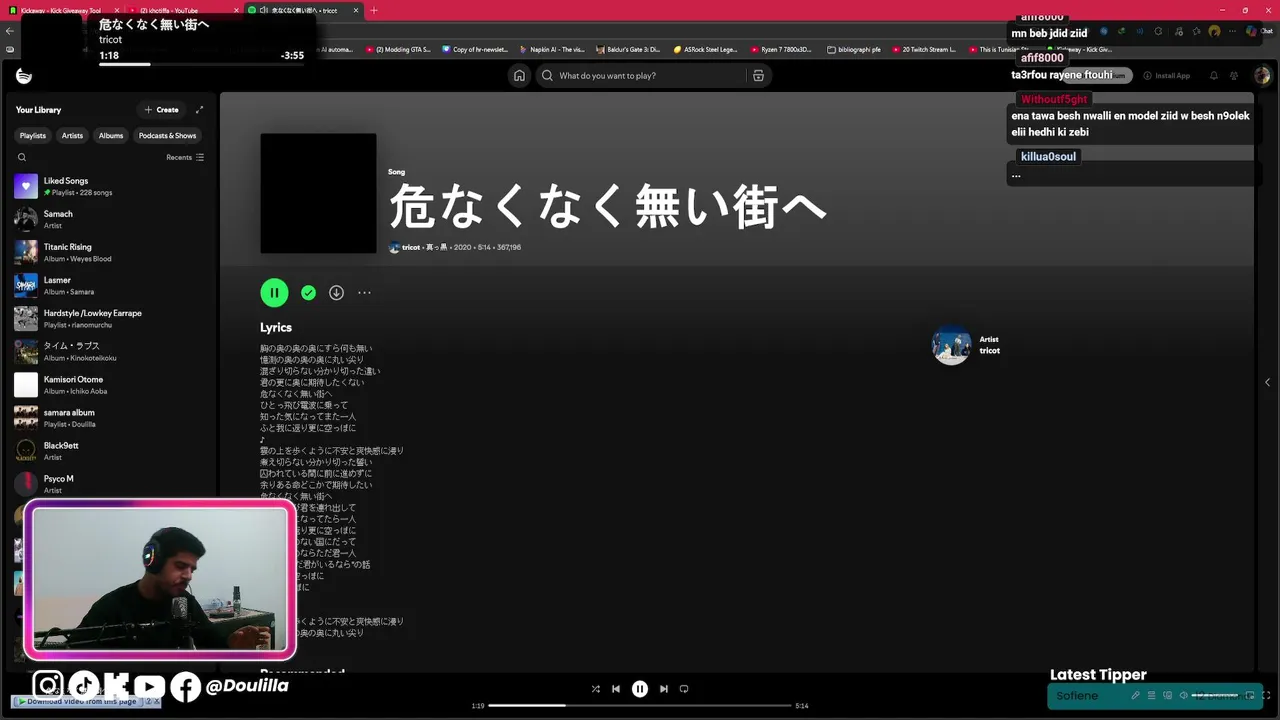Download the song using the arrow icon

coord(336,293)
